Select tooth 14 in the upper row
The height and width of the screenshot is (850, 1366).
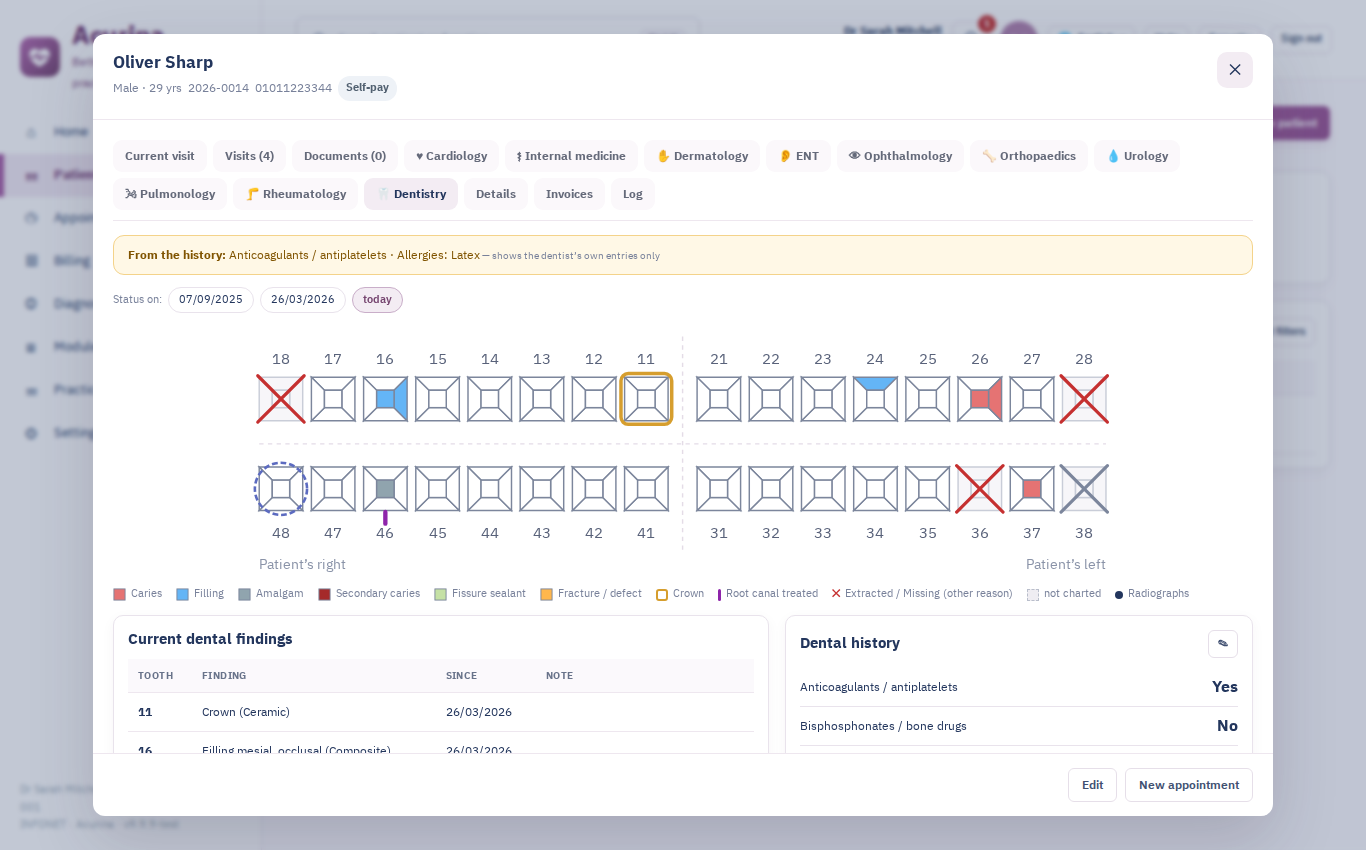[490, 399]
